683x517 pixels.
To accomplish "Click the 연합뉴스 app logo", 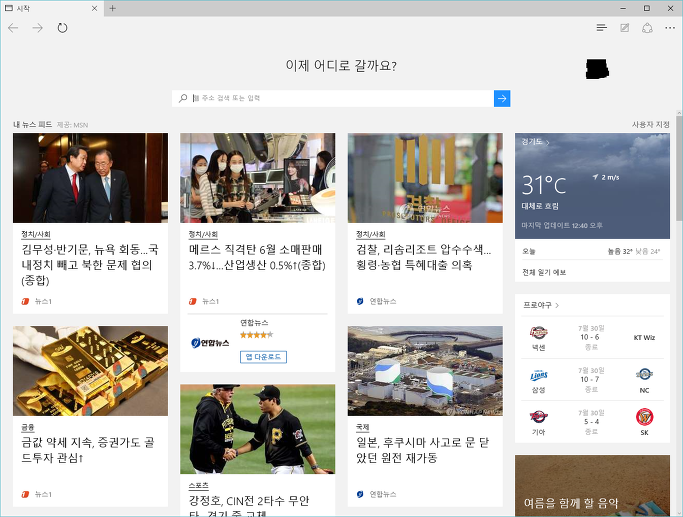I will (x=210, y=343).
